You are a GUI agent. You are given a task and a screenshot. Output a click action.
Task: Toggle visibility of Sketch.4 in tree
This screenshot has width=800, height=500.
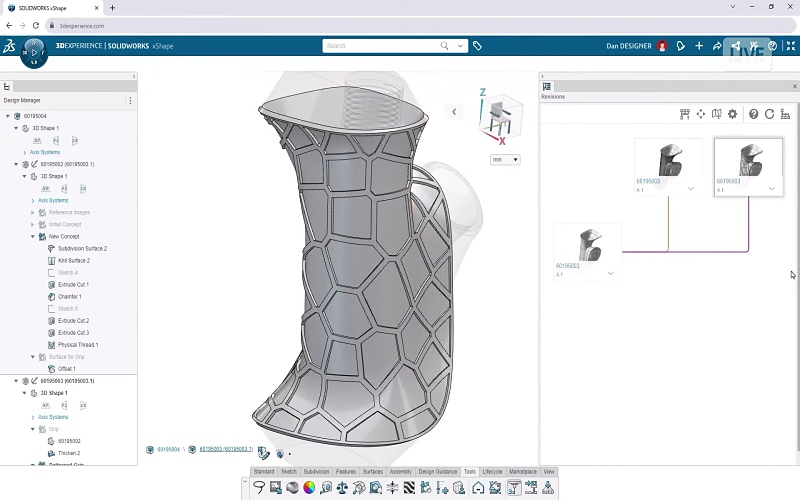pyautogui.click(x=51, y=273)
